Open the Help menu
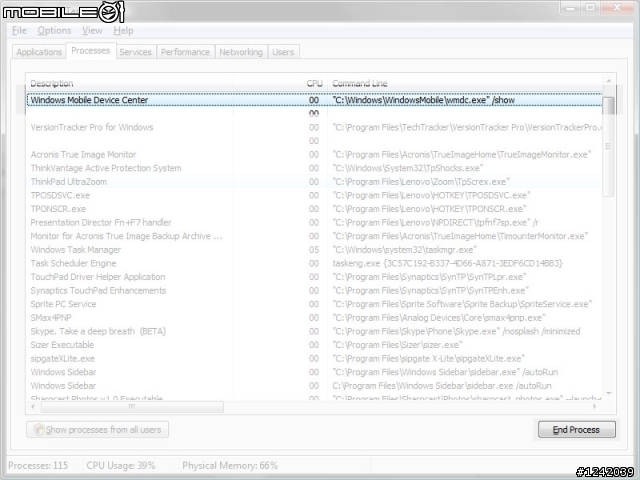The image size is (640, 480). tap(123, 31)
